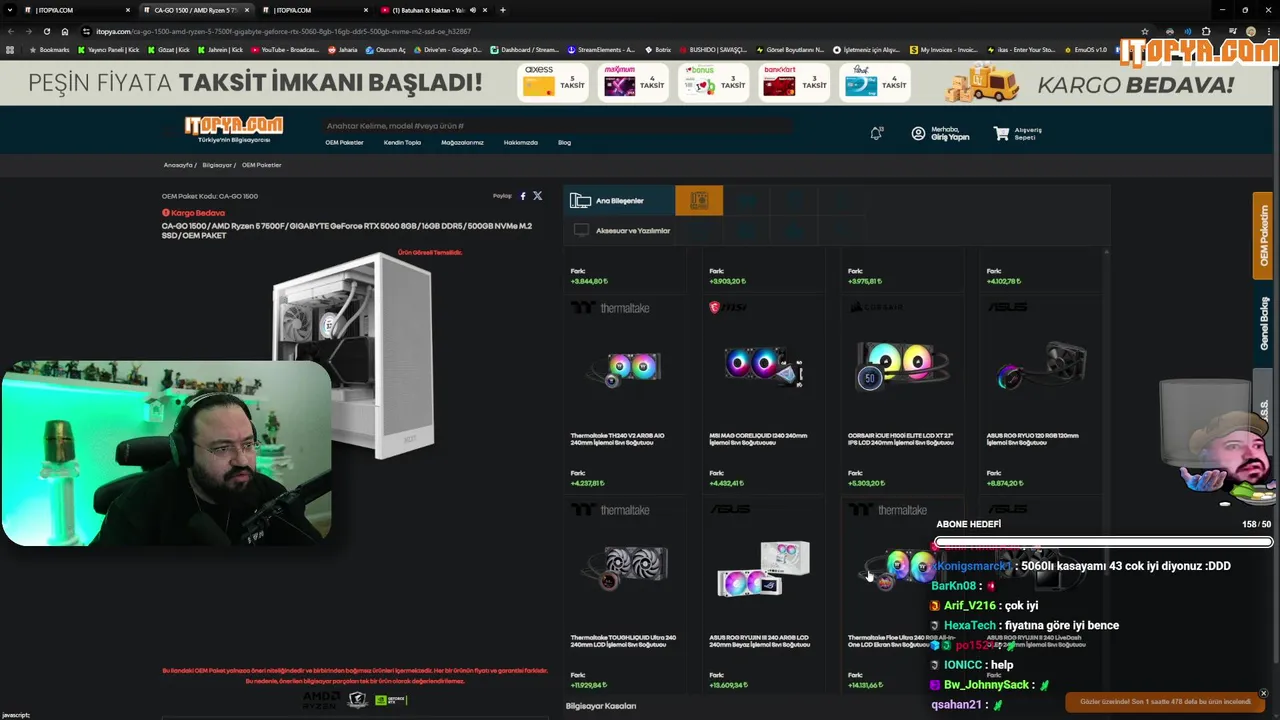
Task: Open the notification bell icon
Action: pyautogui.click(x=877, y=133)
